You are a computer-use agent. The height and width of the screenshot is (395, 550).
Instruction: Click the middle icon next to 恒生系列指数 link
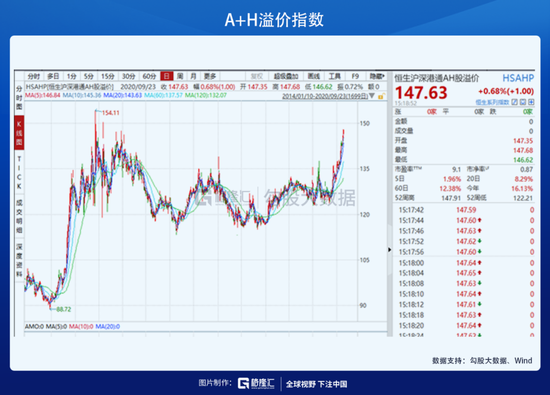tap(523, 102)
